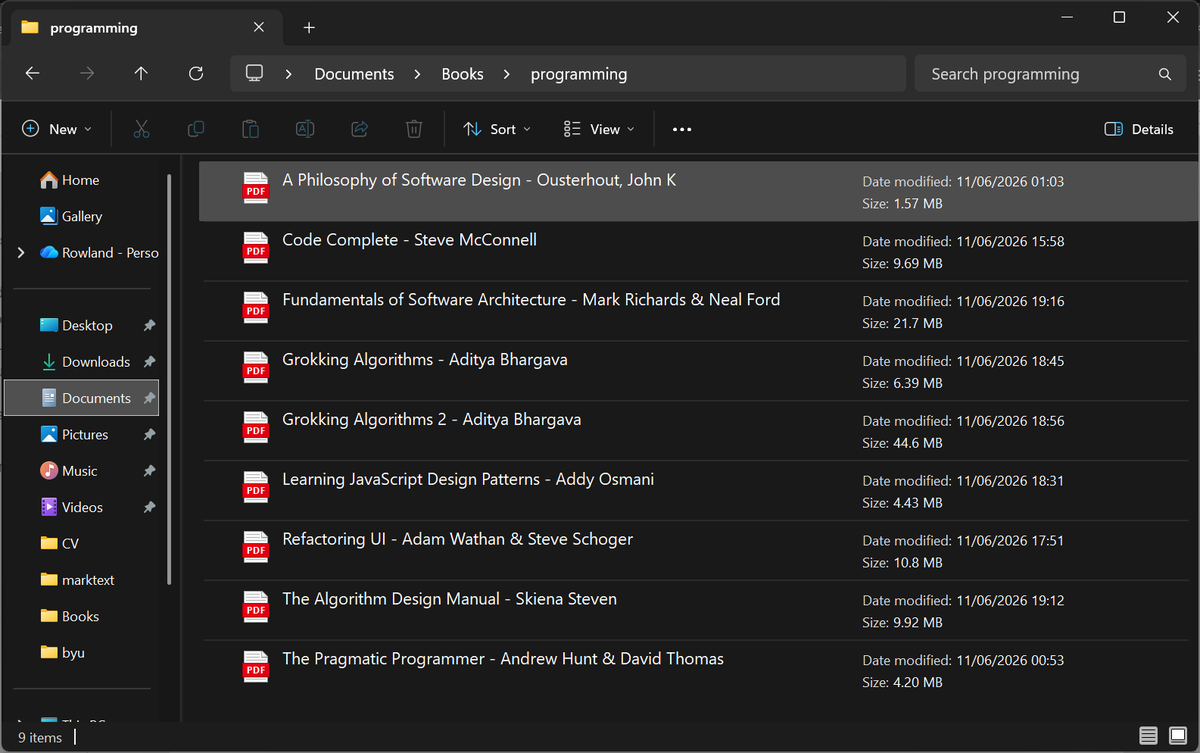Click Documents in the address bar path
1200x753 pixels.
pyautogui.click(x=354, y=74)
